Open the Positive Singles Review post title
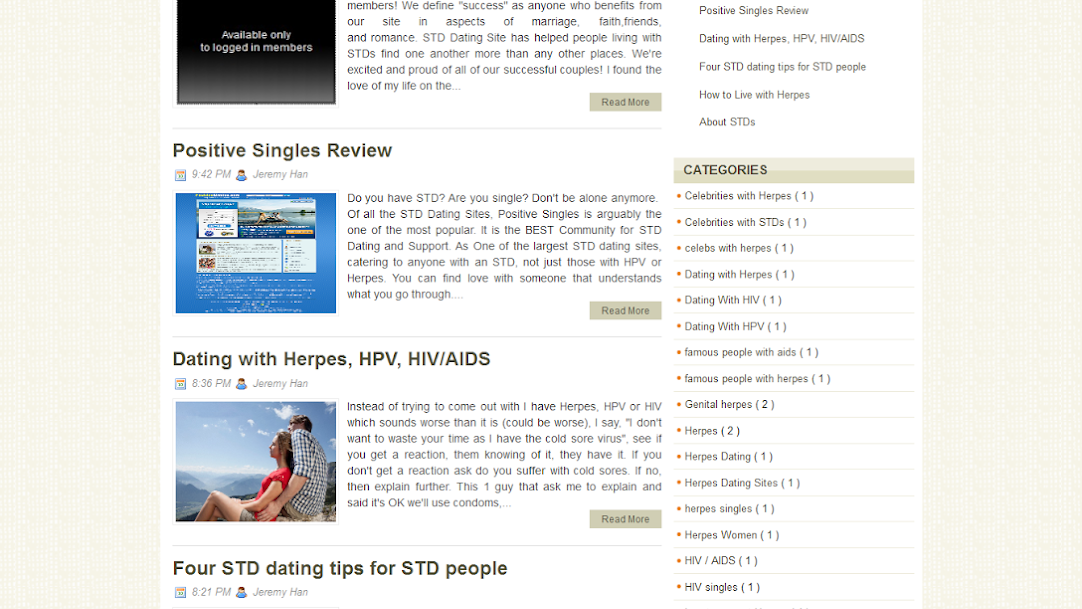This screenshot has height=609, width=1082. pos(282,150)
